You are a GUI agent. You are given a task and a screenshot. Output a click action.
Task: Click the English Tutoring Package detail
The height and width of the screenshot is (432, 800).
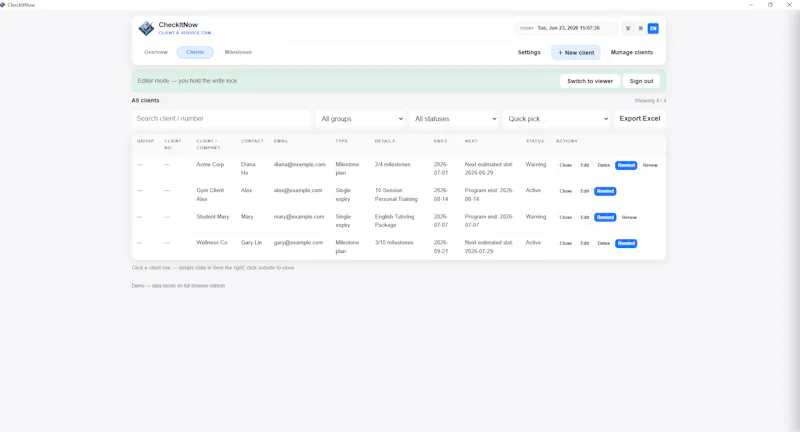(x=394, y=221)
